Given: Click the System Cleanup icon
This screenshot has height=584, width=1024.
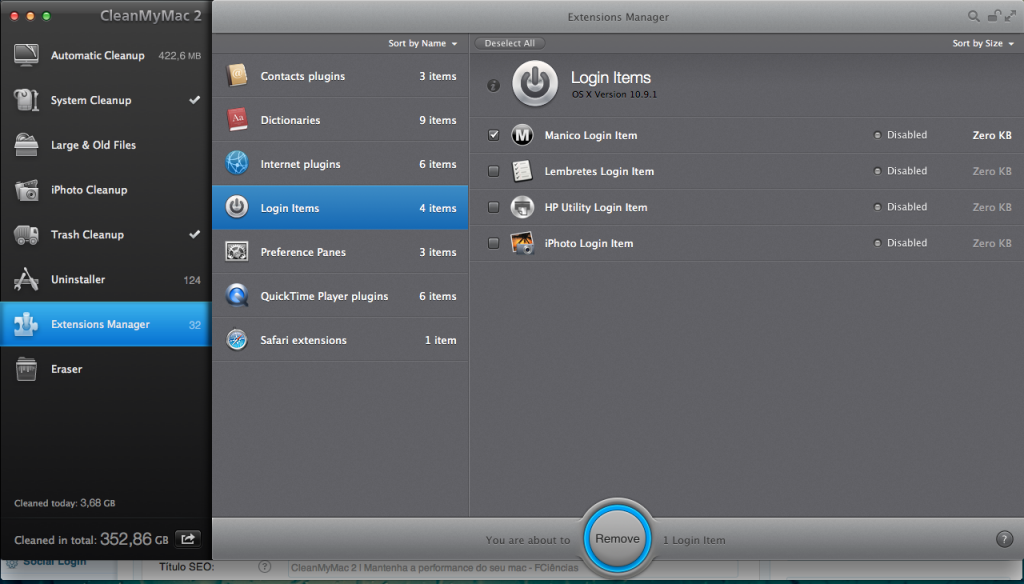Looking at the screenshot, I should click(26, 100).
